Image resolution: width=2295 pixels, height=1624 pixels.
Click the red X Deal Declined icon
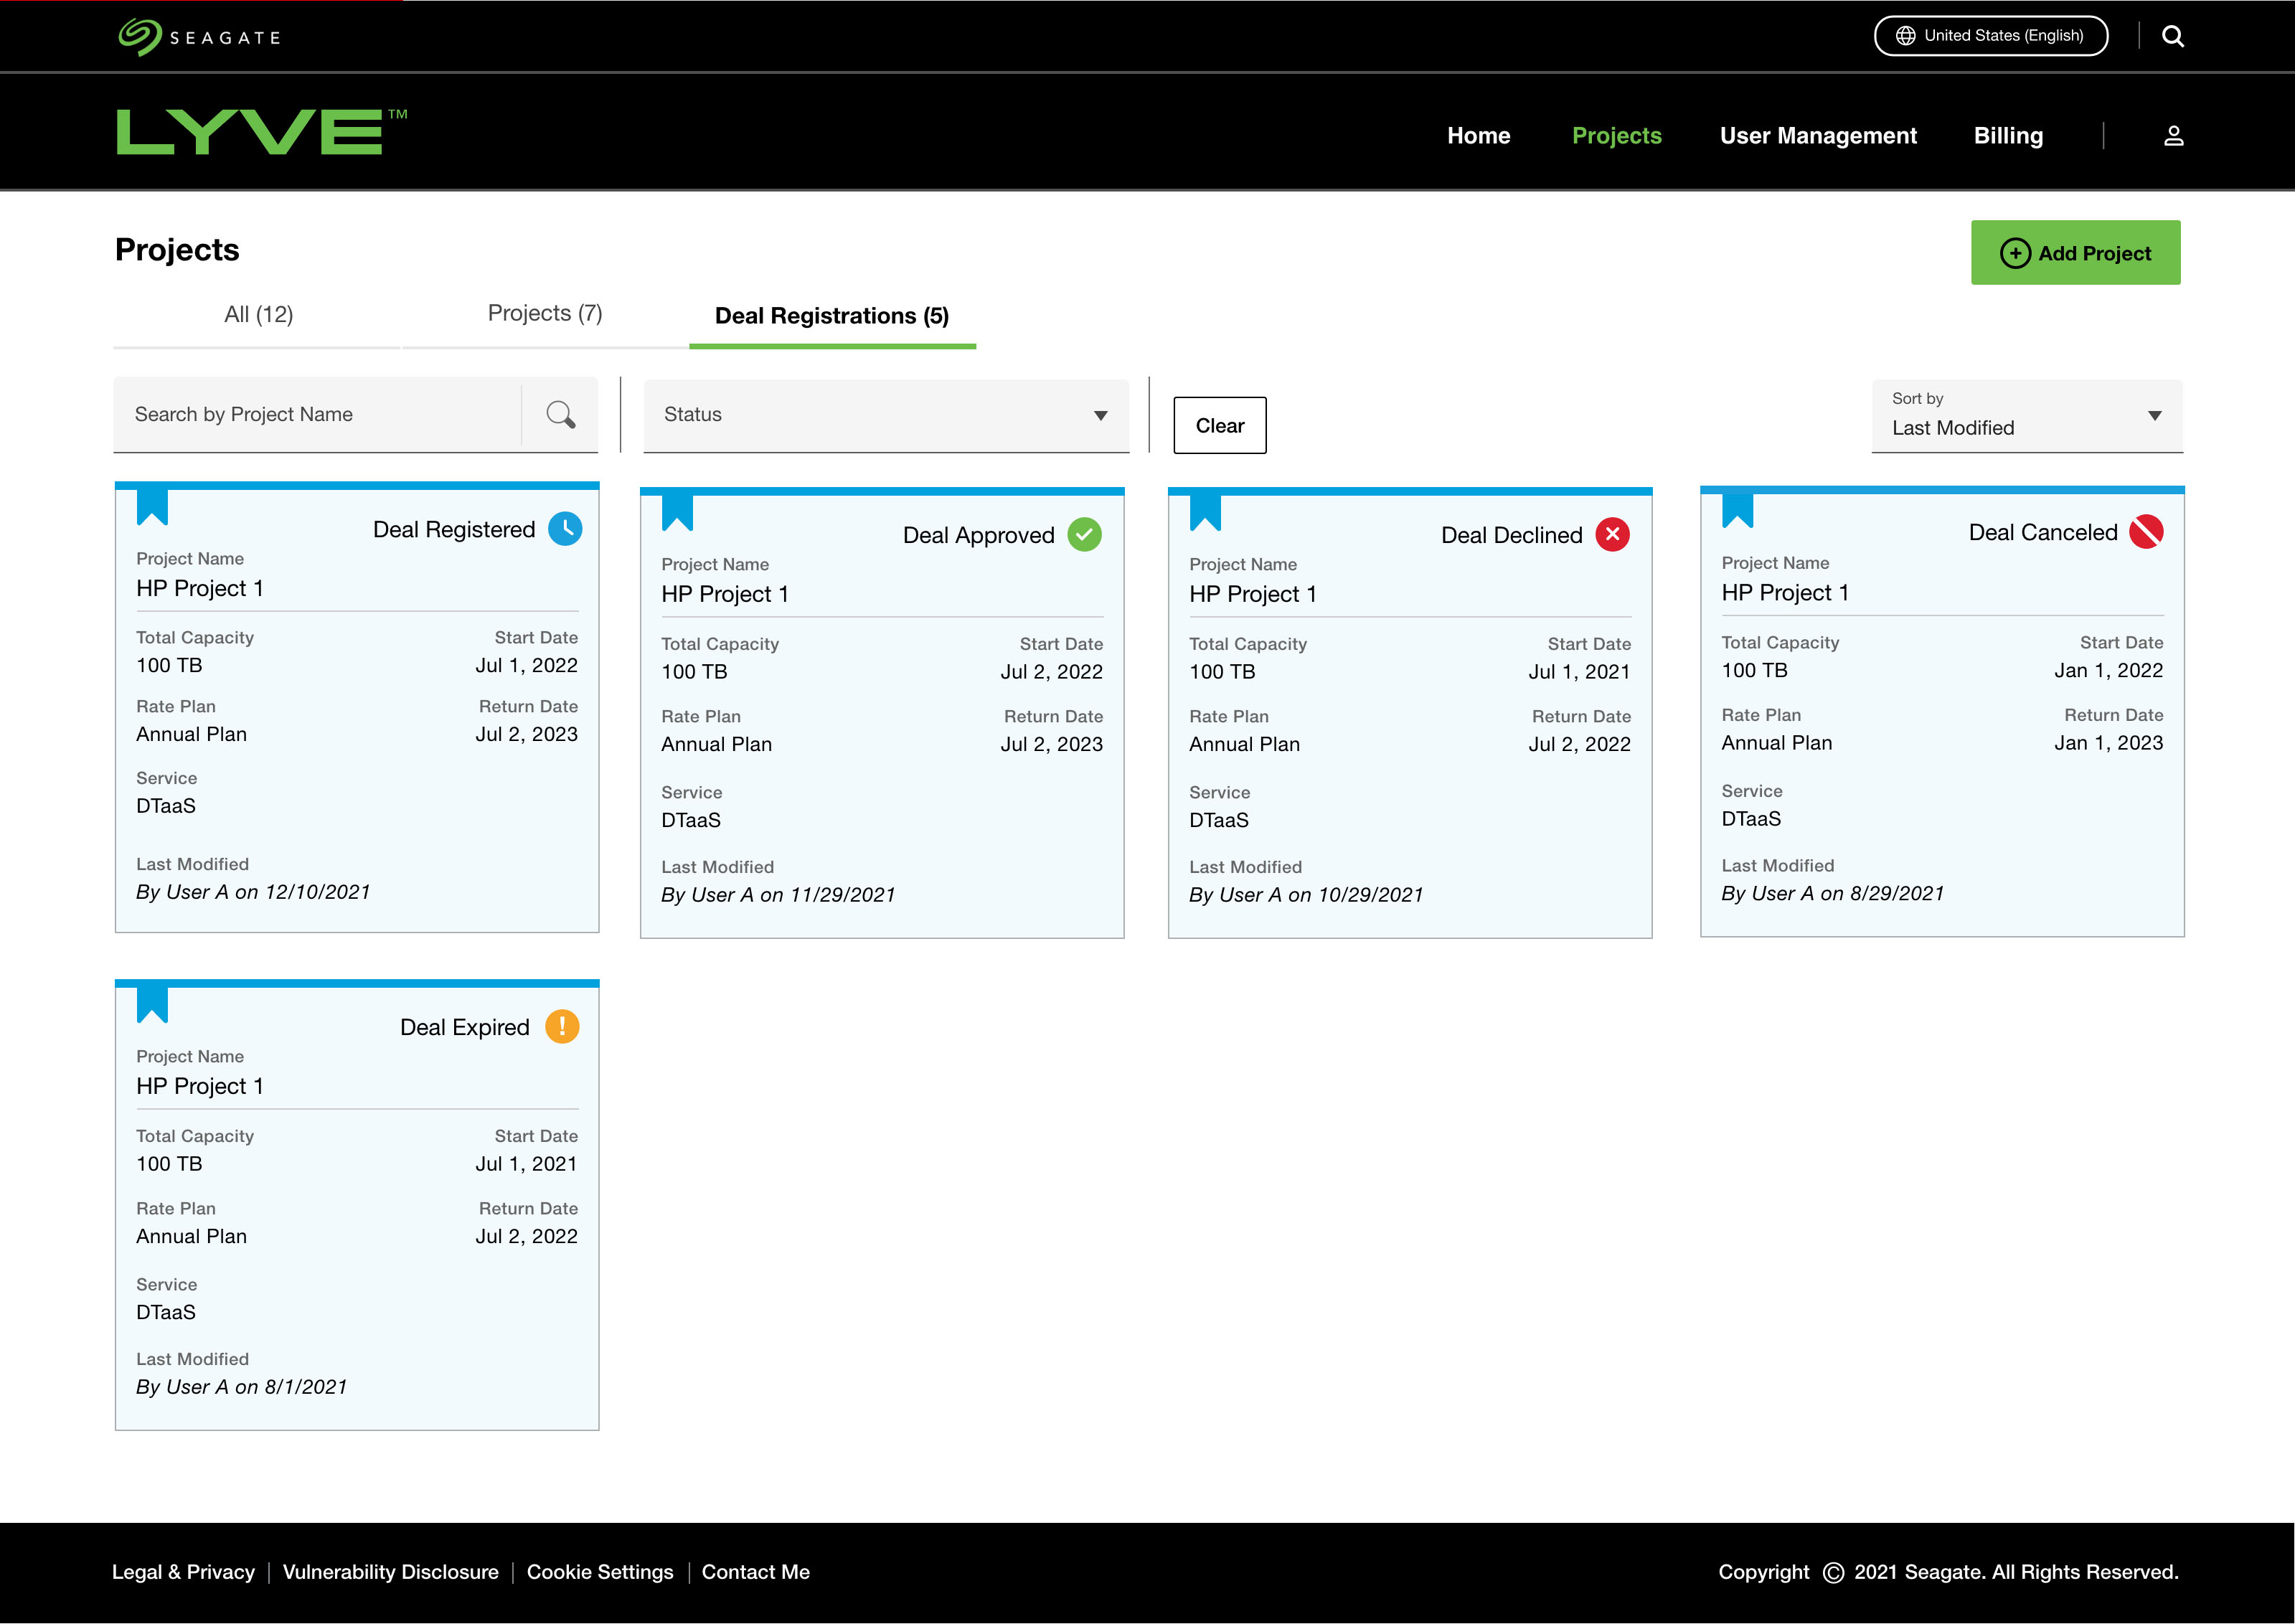pos(1612,535)
